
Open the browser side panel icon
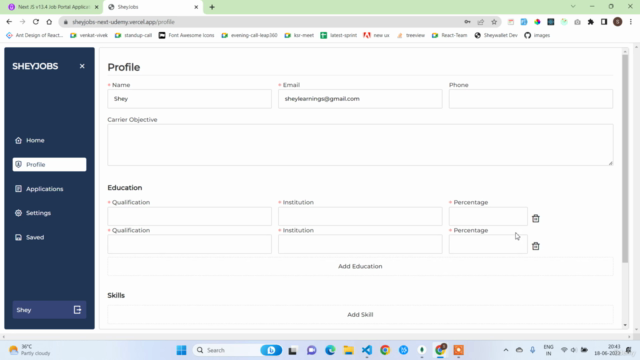click(x=604, y=22)
